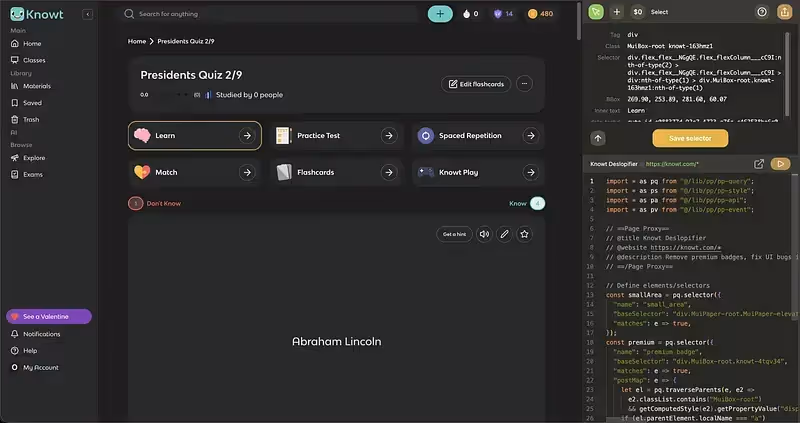Select the up-arrow parent element button
The width and height of the screenshot is (800, 423).
pyautogui.click(x=598, y=138)
